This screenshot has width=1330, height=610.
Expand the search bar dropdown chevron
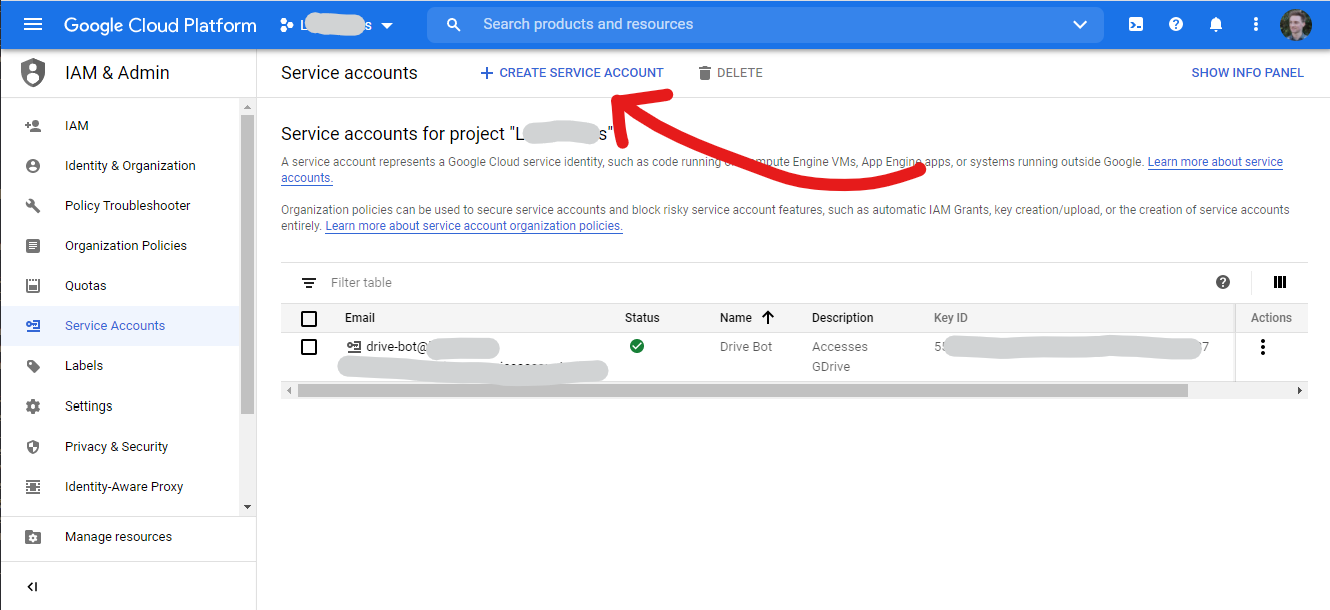tap(1080, 25)
